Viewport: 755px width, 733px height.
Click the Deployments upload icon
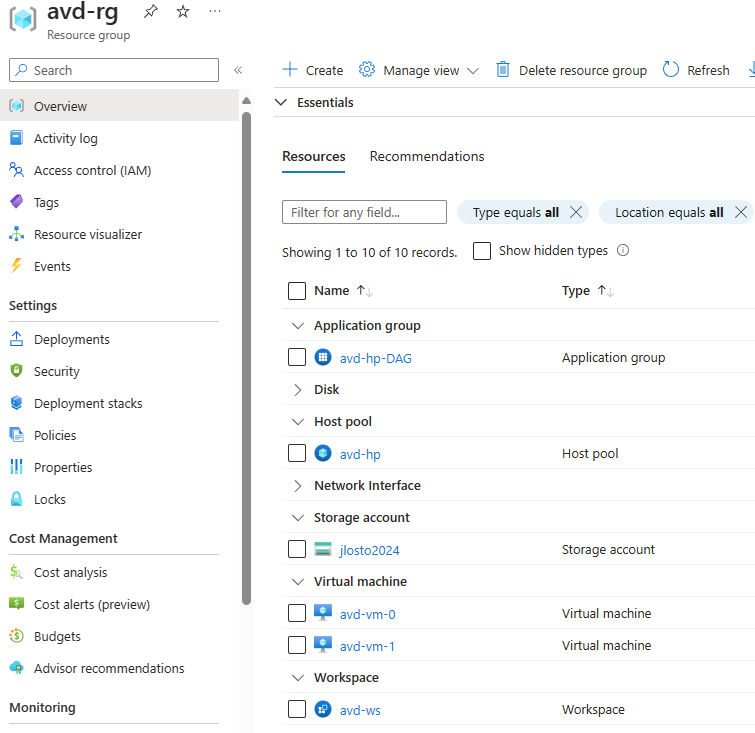point(16,339)
